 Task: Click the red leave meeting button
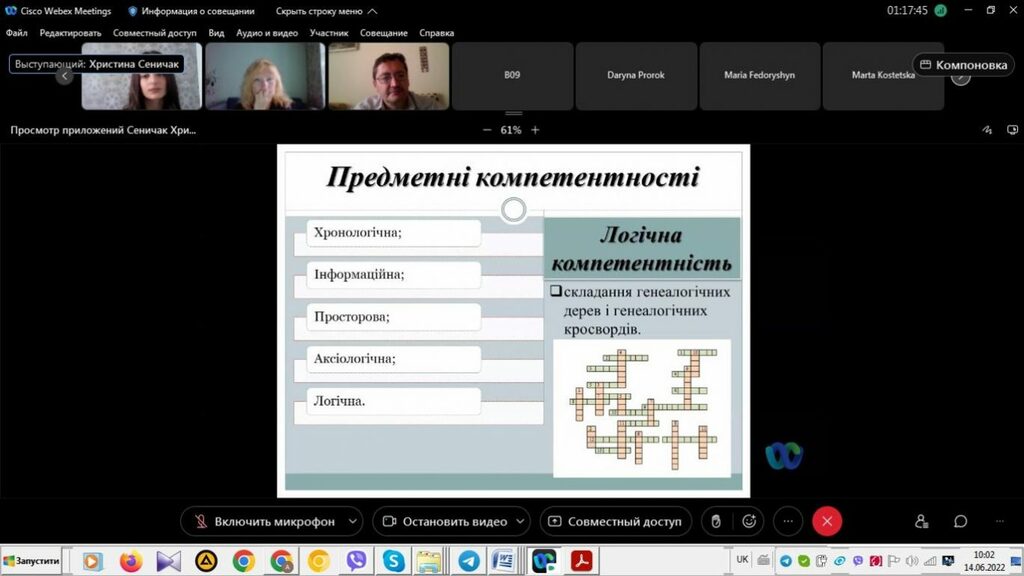click(x=827, y=521)
